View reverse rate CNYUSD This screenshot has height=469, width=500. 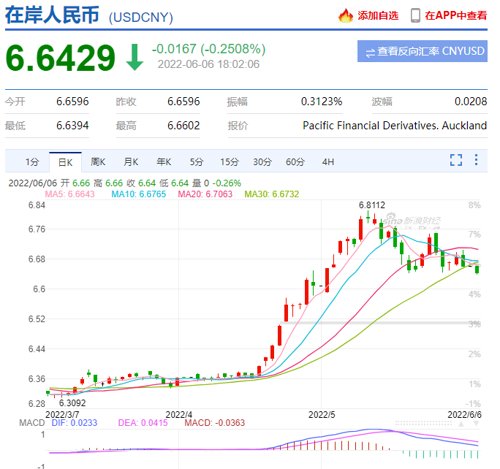(x=422, y=51)
